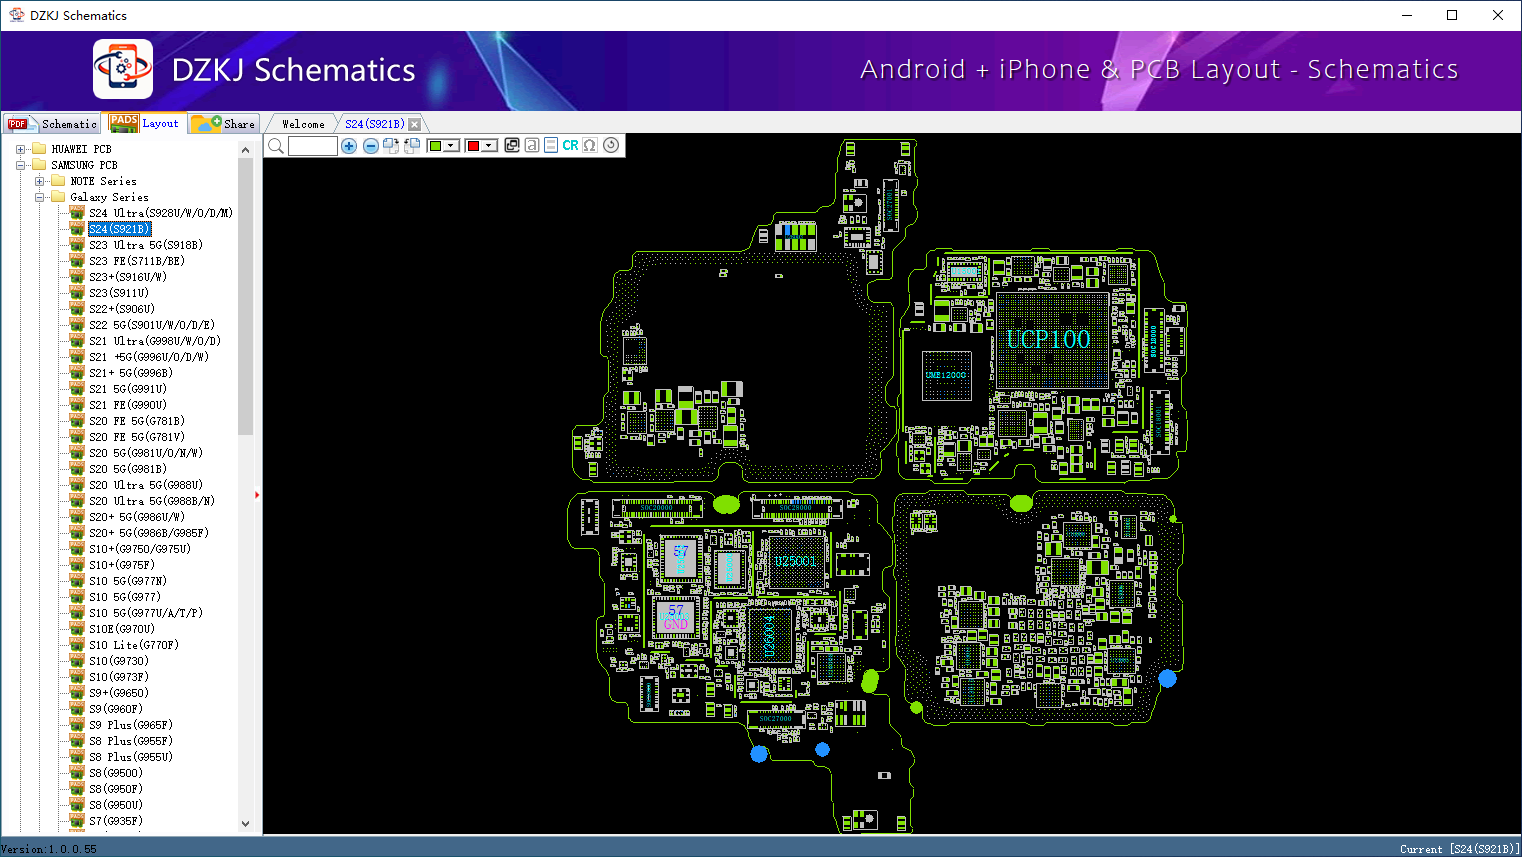This screenshot has height=857, width=1522.
Task: Collapse side panel with red arrow handle
Action: pos(257,495)
